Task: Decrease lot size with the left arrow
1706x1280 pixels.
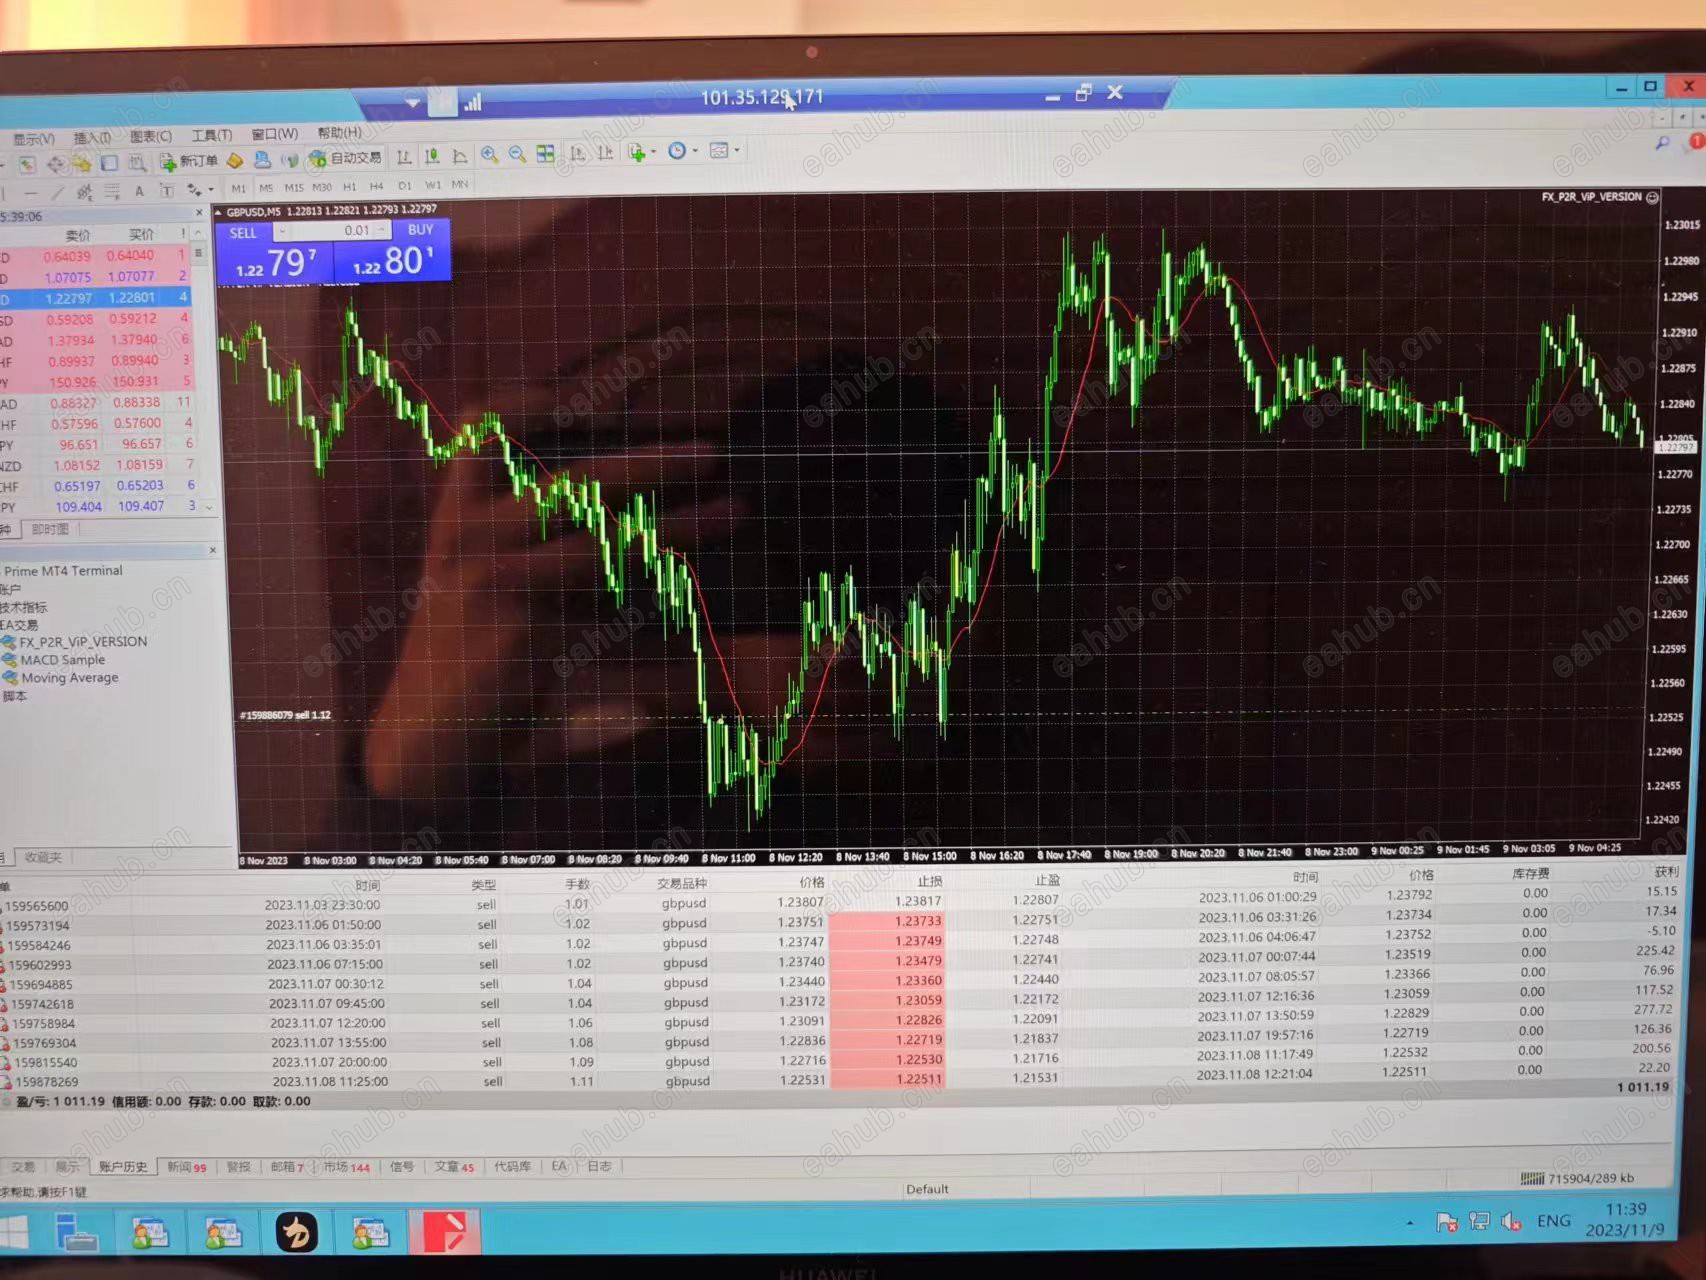Action: (x=282, y=232)
